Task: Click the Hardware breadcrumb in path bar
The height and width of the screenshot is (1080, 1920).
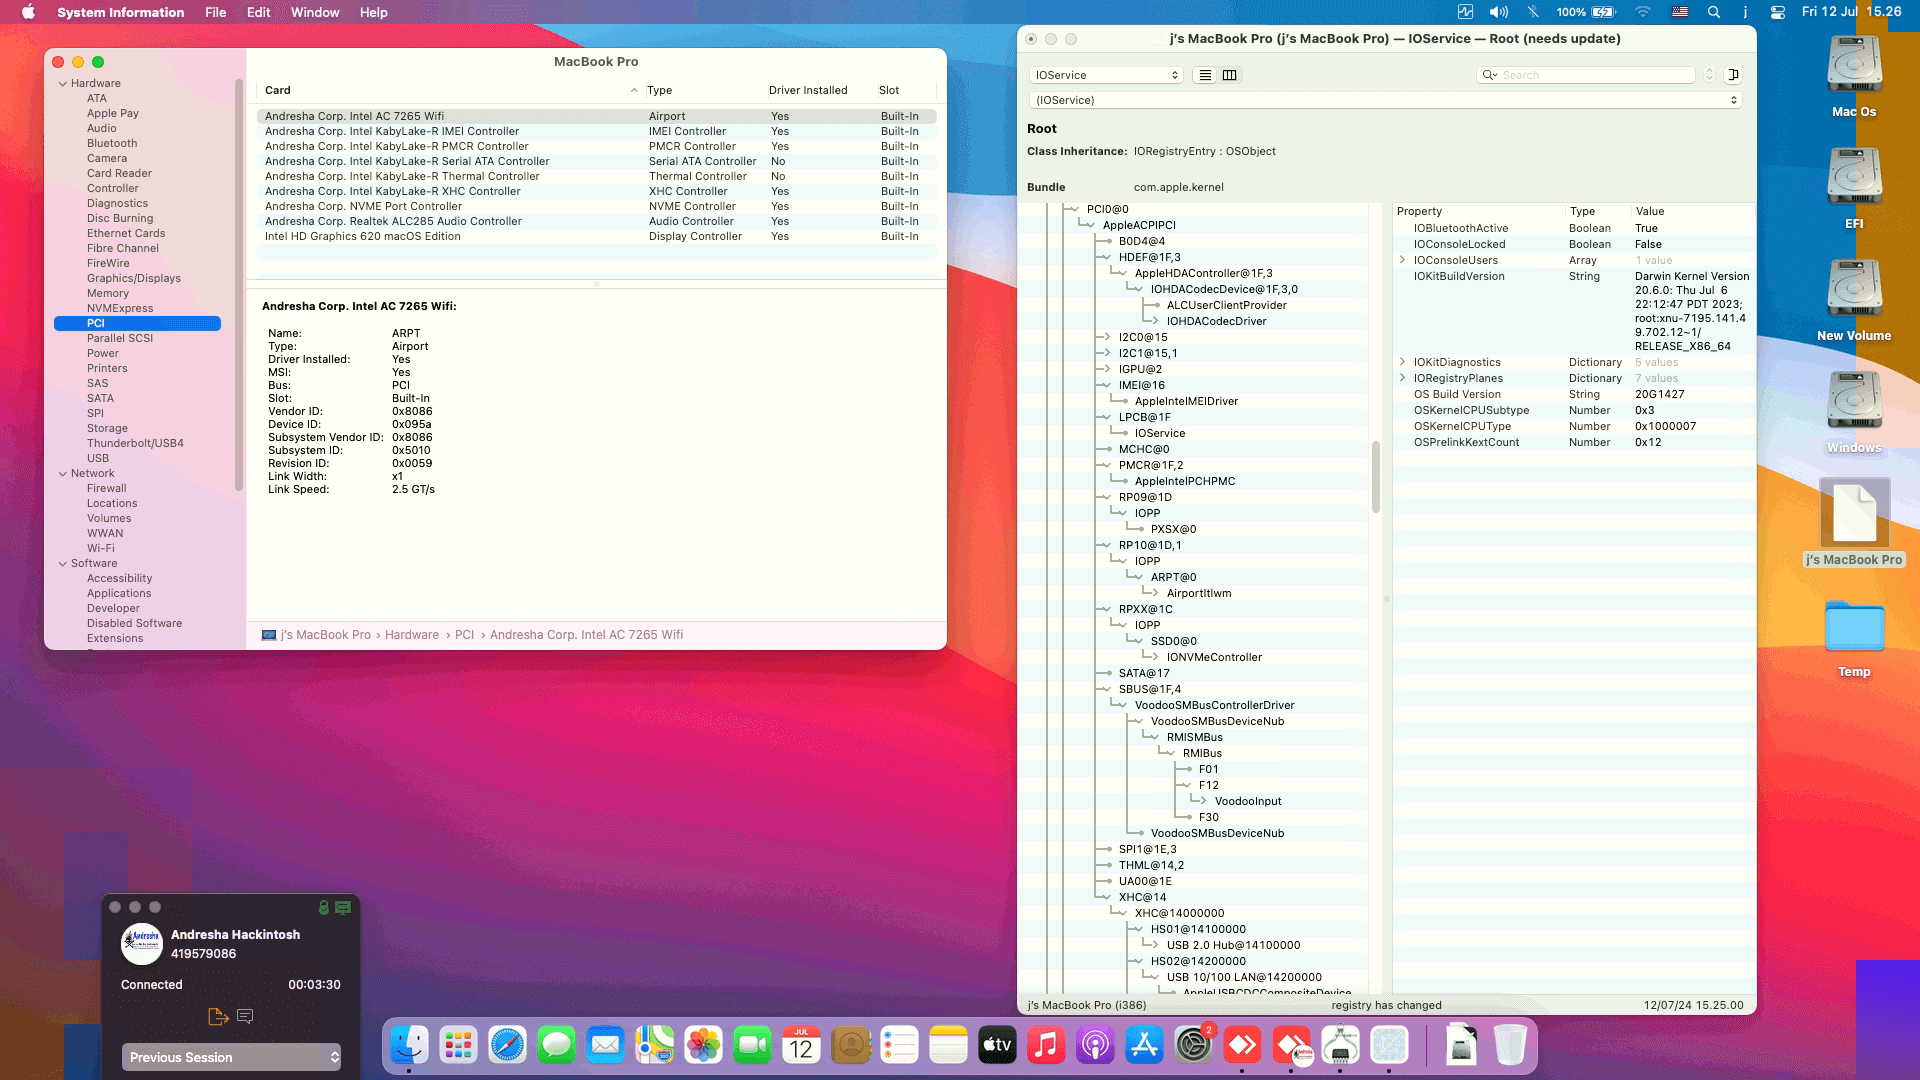Action: [412, 635]
